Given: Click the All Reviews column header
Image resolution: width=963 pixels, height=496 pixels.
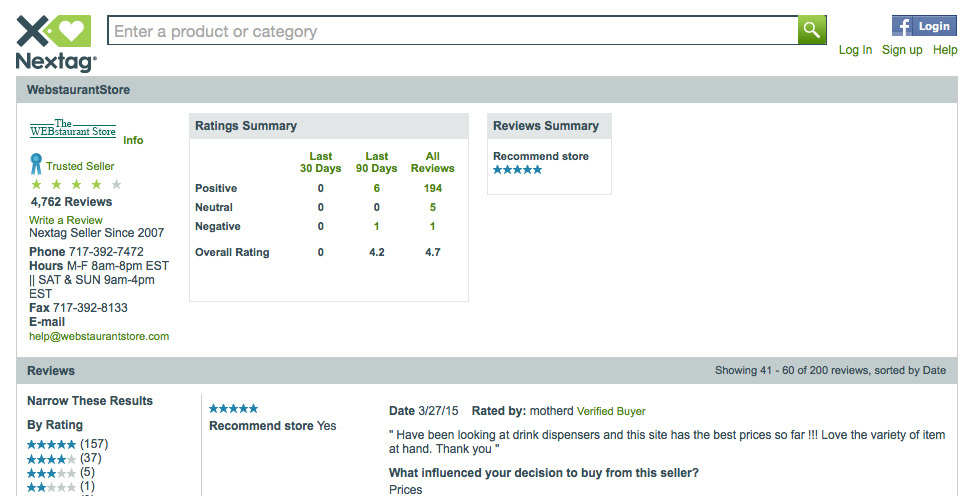Looking at the screenshot, I should 433,162.
